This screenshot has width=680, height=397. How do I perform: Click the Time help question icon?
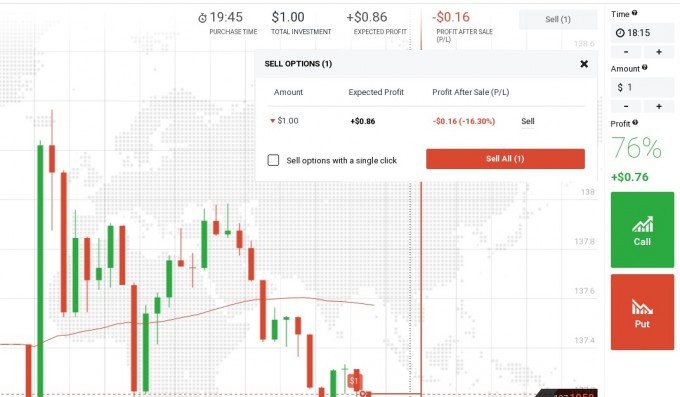click(634, 13)
